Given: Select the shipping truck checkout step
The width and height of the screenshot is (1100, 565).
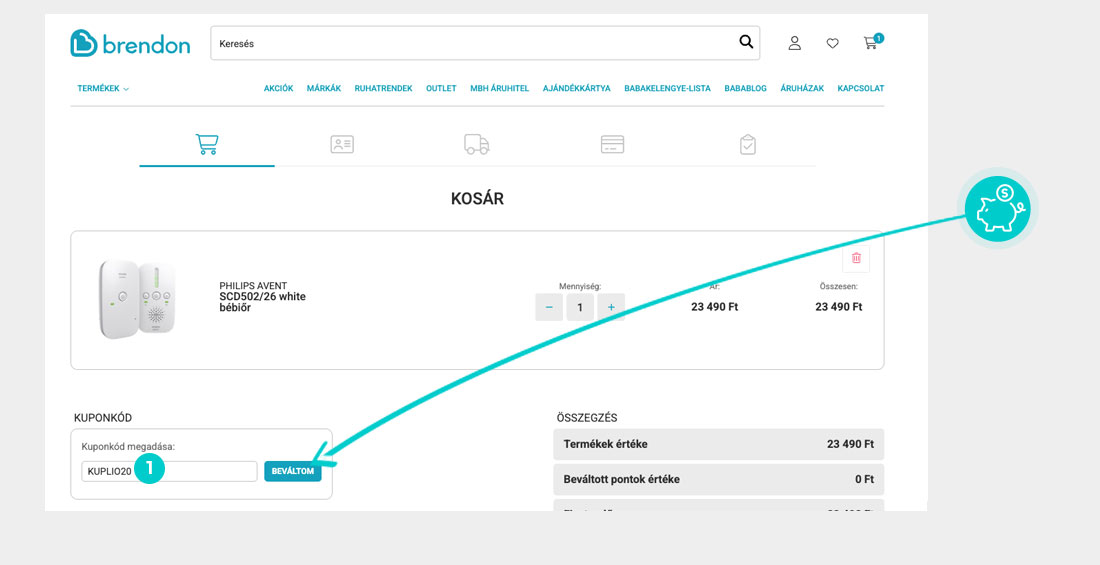Looking at the screenshot, I should [x=477, y=144].
